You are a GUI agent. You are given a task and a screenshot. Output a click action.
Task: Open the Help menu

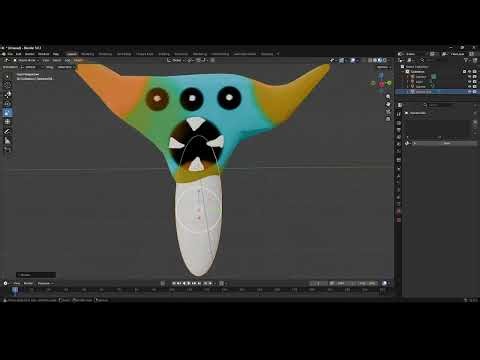(x=56, y=54)
